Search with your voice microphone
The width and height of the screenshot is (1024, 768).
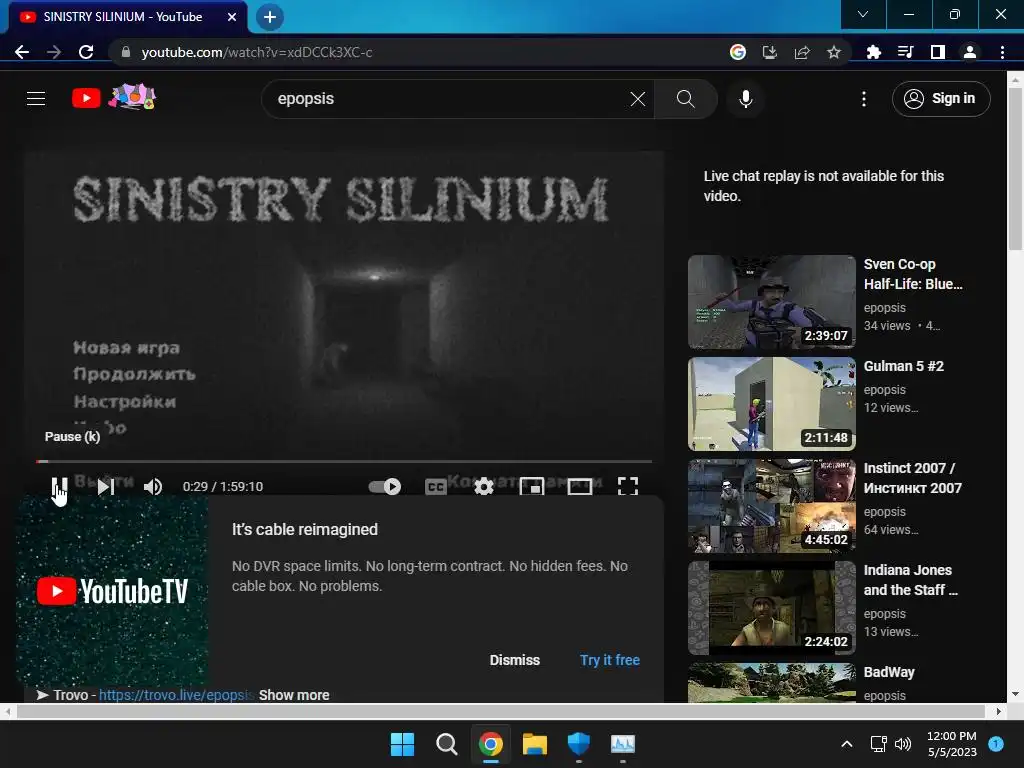746,99
